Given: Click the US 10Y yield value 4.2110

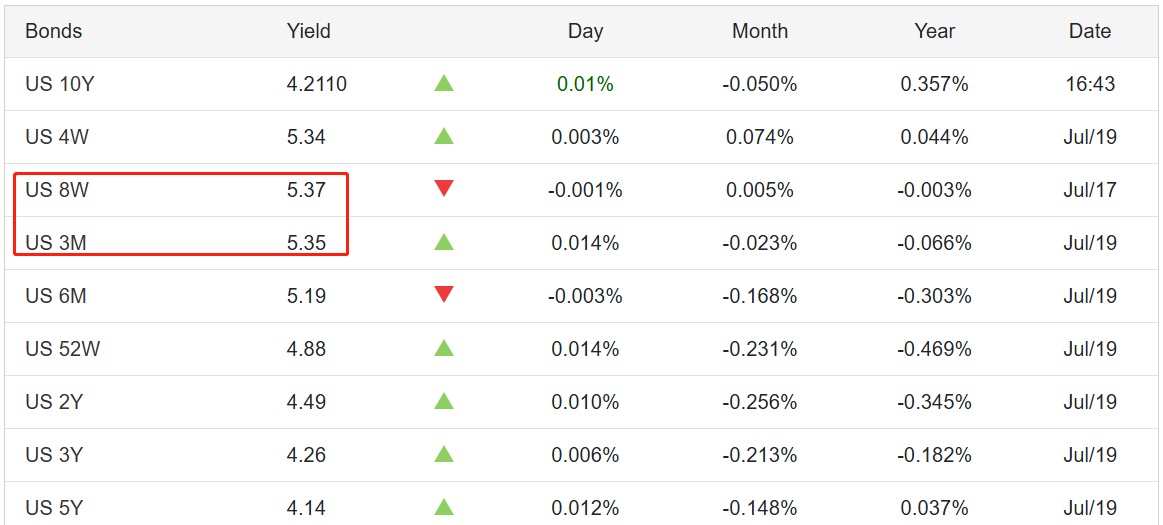Looking at the screenshot, I should pos(316,84).
